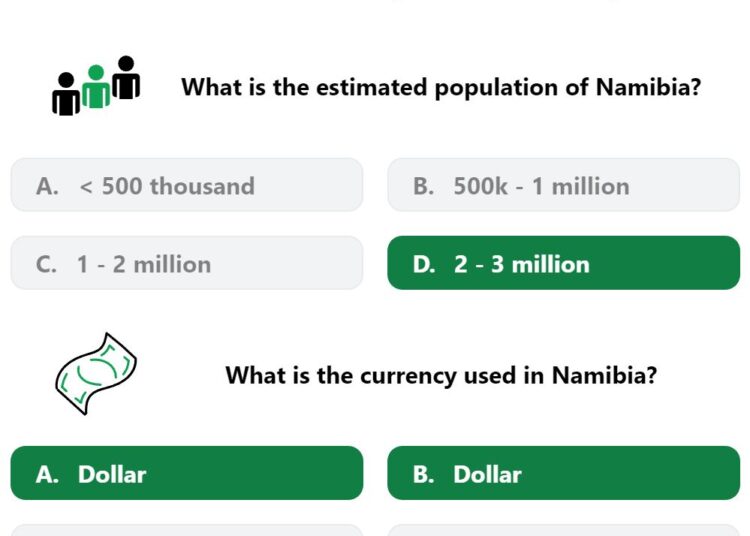The width and height of the screenshot is (750, 536).
Task: Click the partially visible currency option D
Action: point(563,530)
